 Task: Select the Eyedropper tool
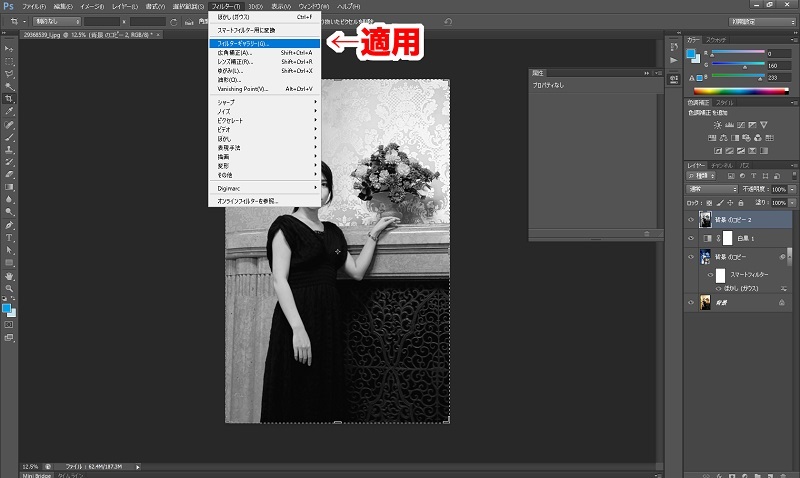click(9, 111)
